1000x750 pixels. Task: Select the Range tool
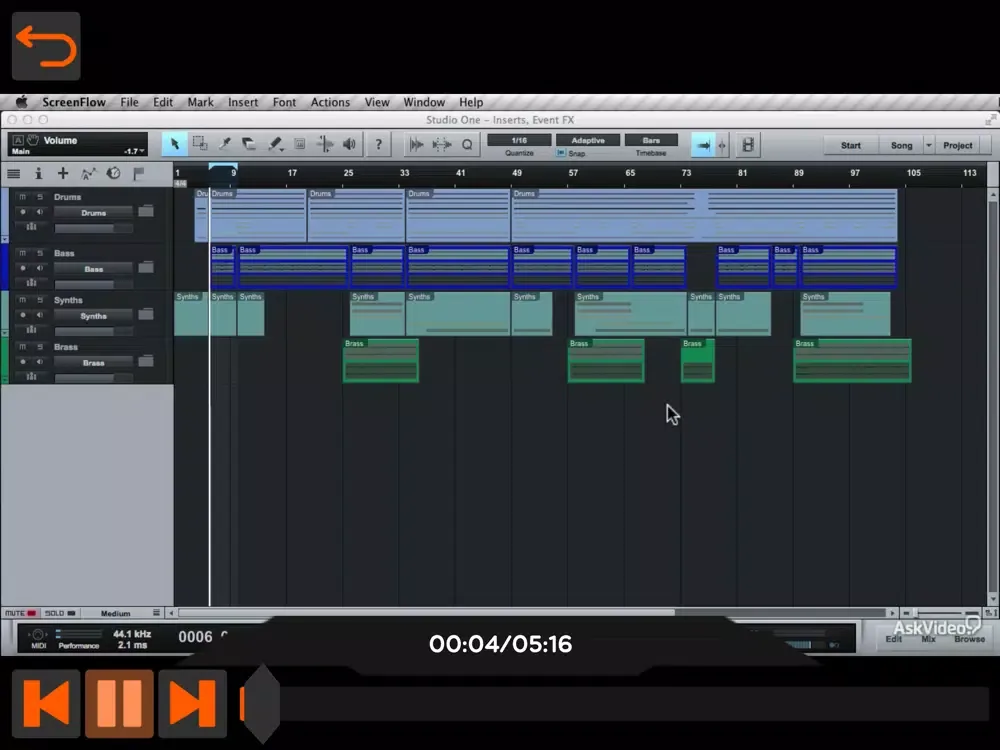pyautogui.click(x=200, y=144)
